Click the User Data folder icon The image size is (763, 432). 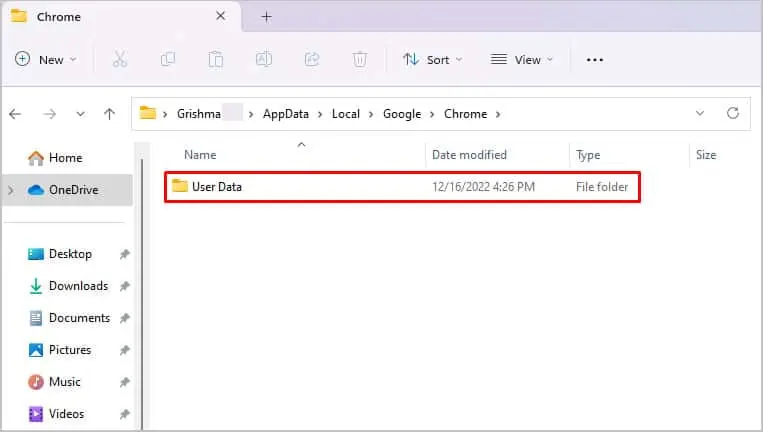click(x=180, y=186)
